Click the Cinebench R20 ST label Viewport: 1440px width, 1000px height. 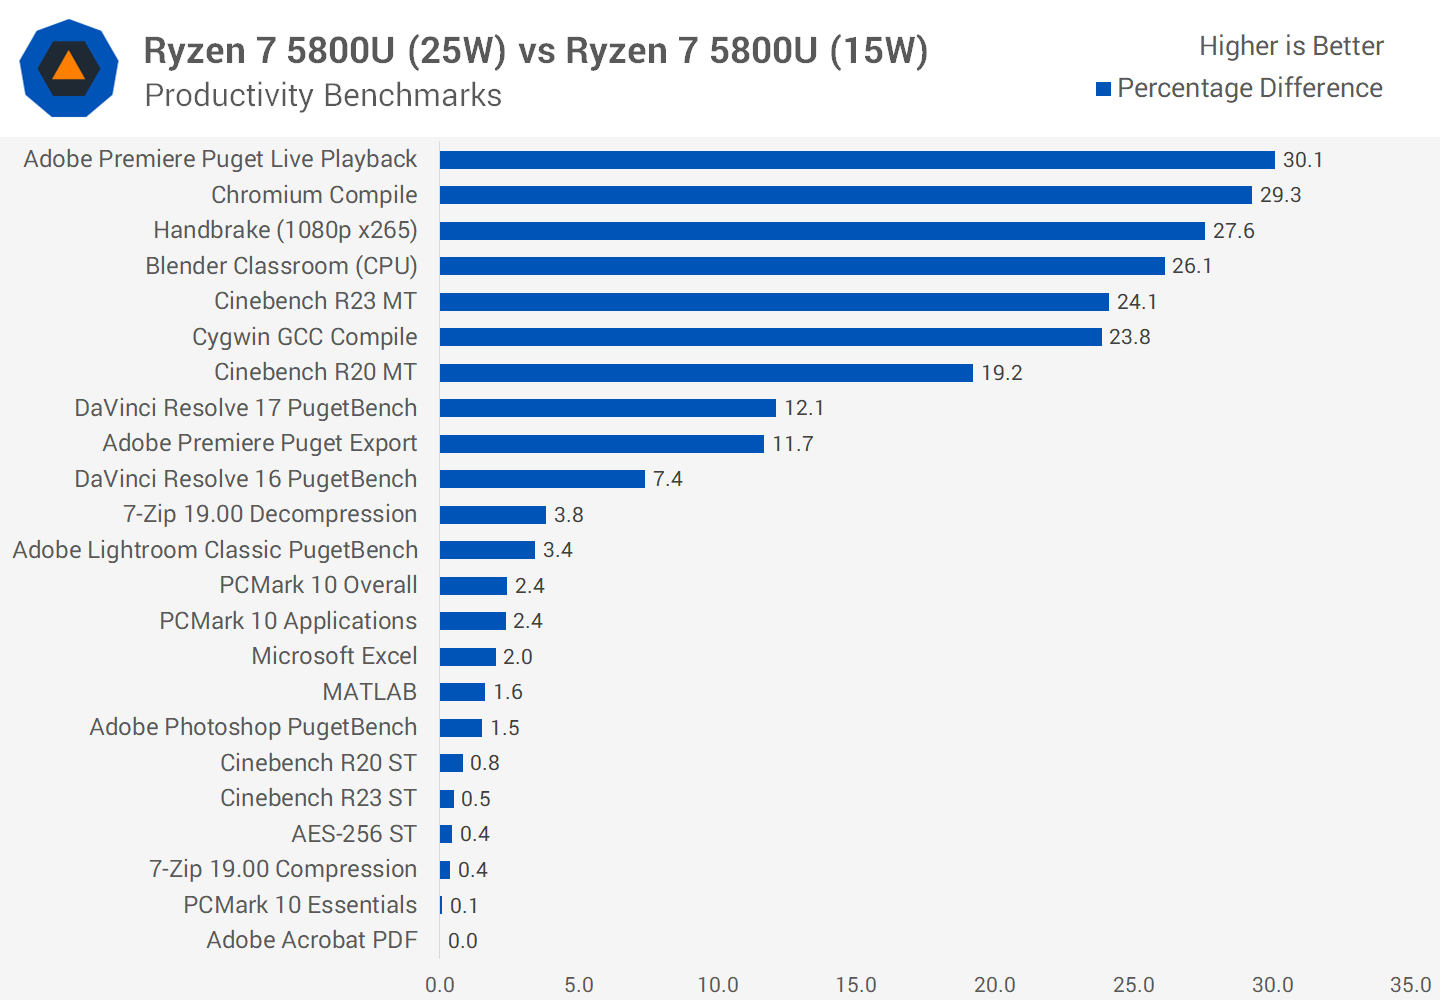tap(318, 763)
